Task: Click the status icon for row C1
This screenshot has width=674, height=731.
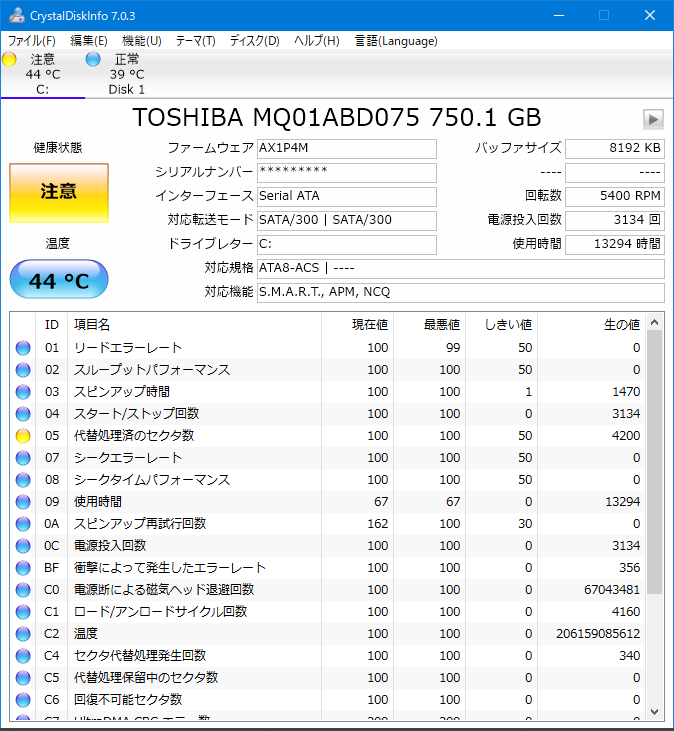Action: pos(23,612)
